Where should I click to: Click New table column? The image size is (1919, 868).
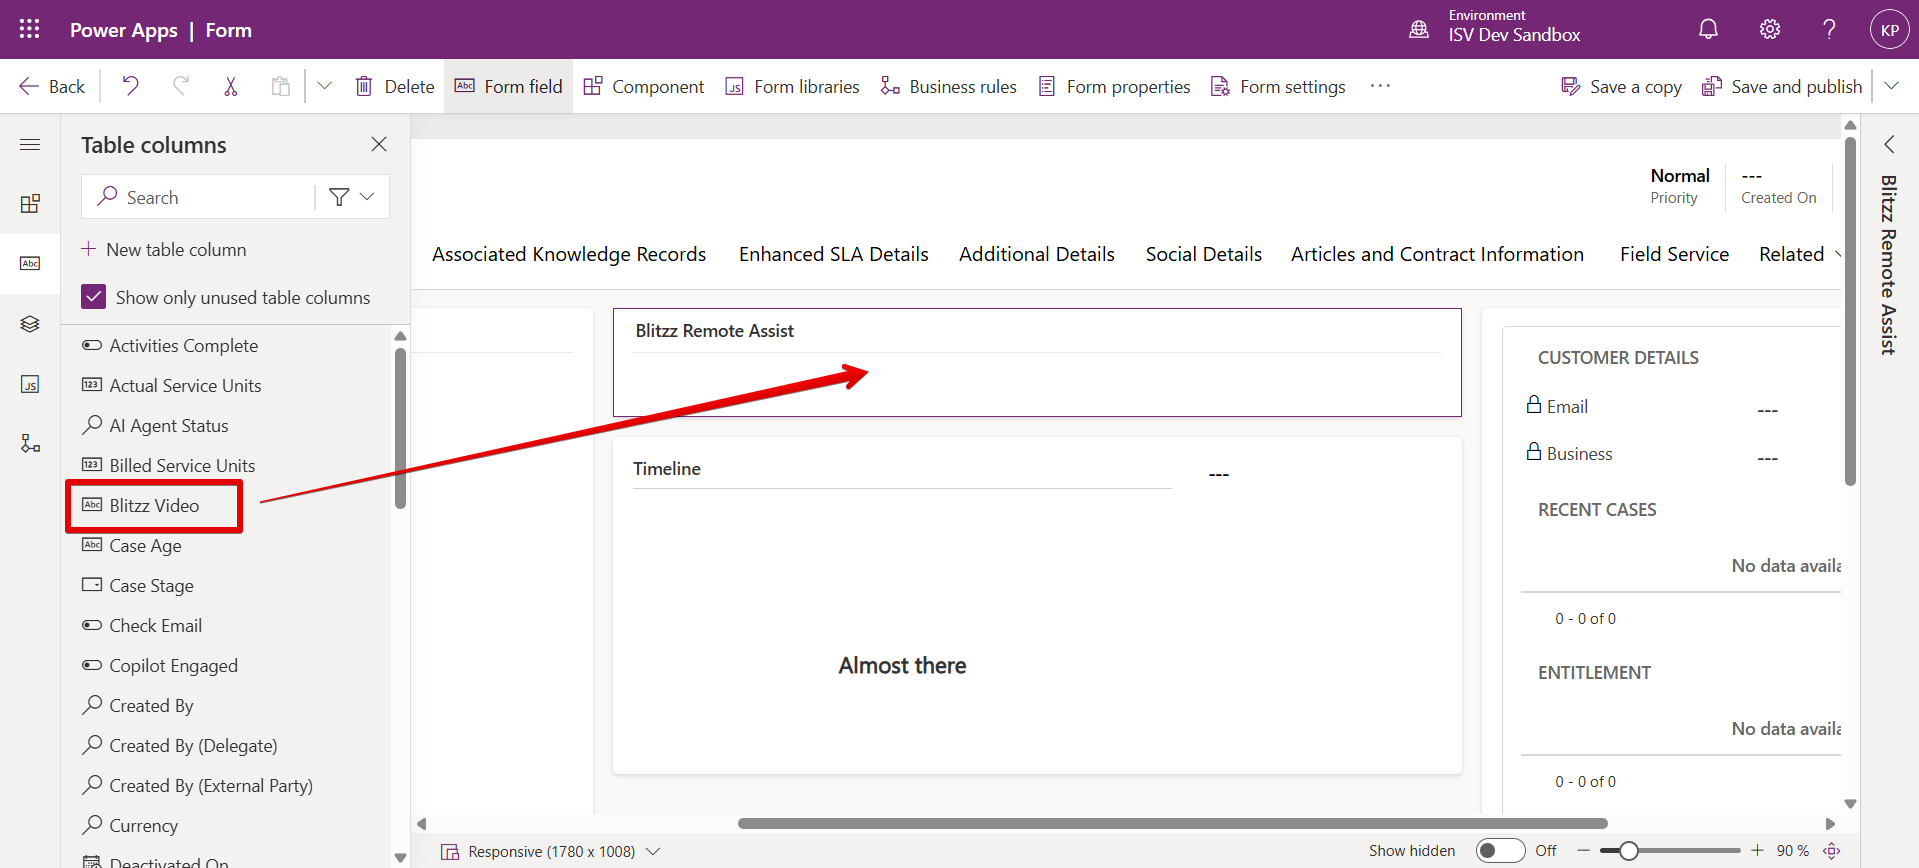point(164,249)
